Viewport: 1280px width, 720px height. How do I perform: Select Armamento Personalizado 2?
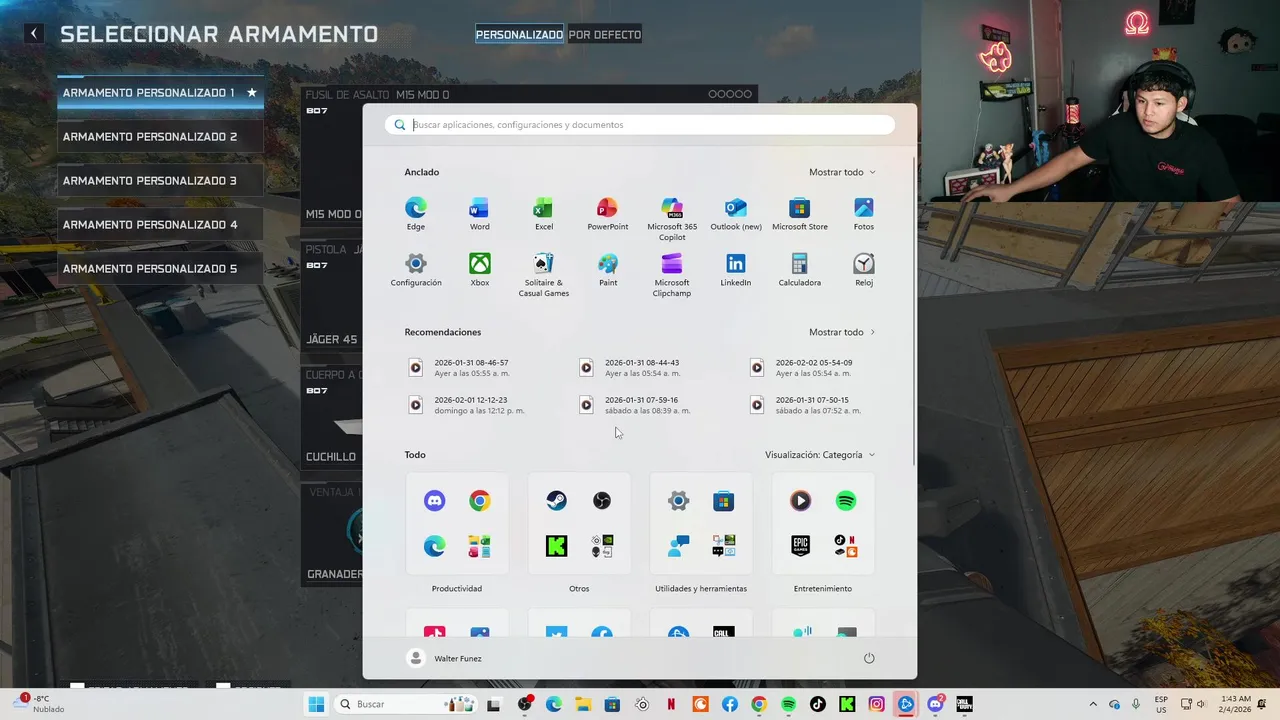point(160,137)
